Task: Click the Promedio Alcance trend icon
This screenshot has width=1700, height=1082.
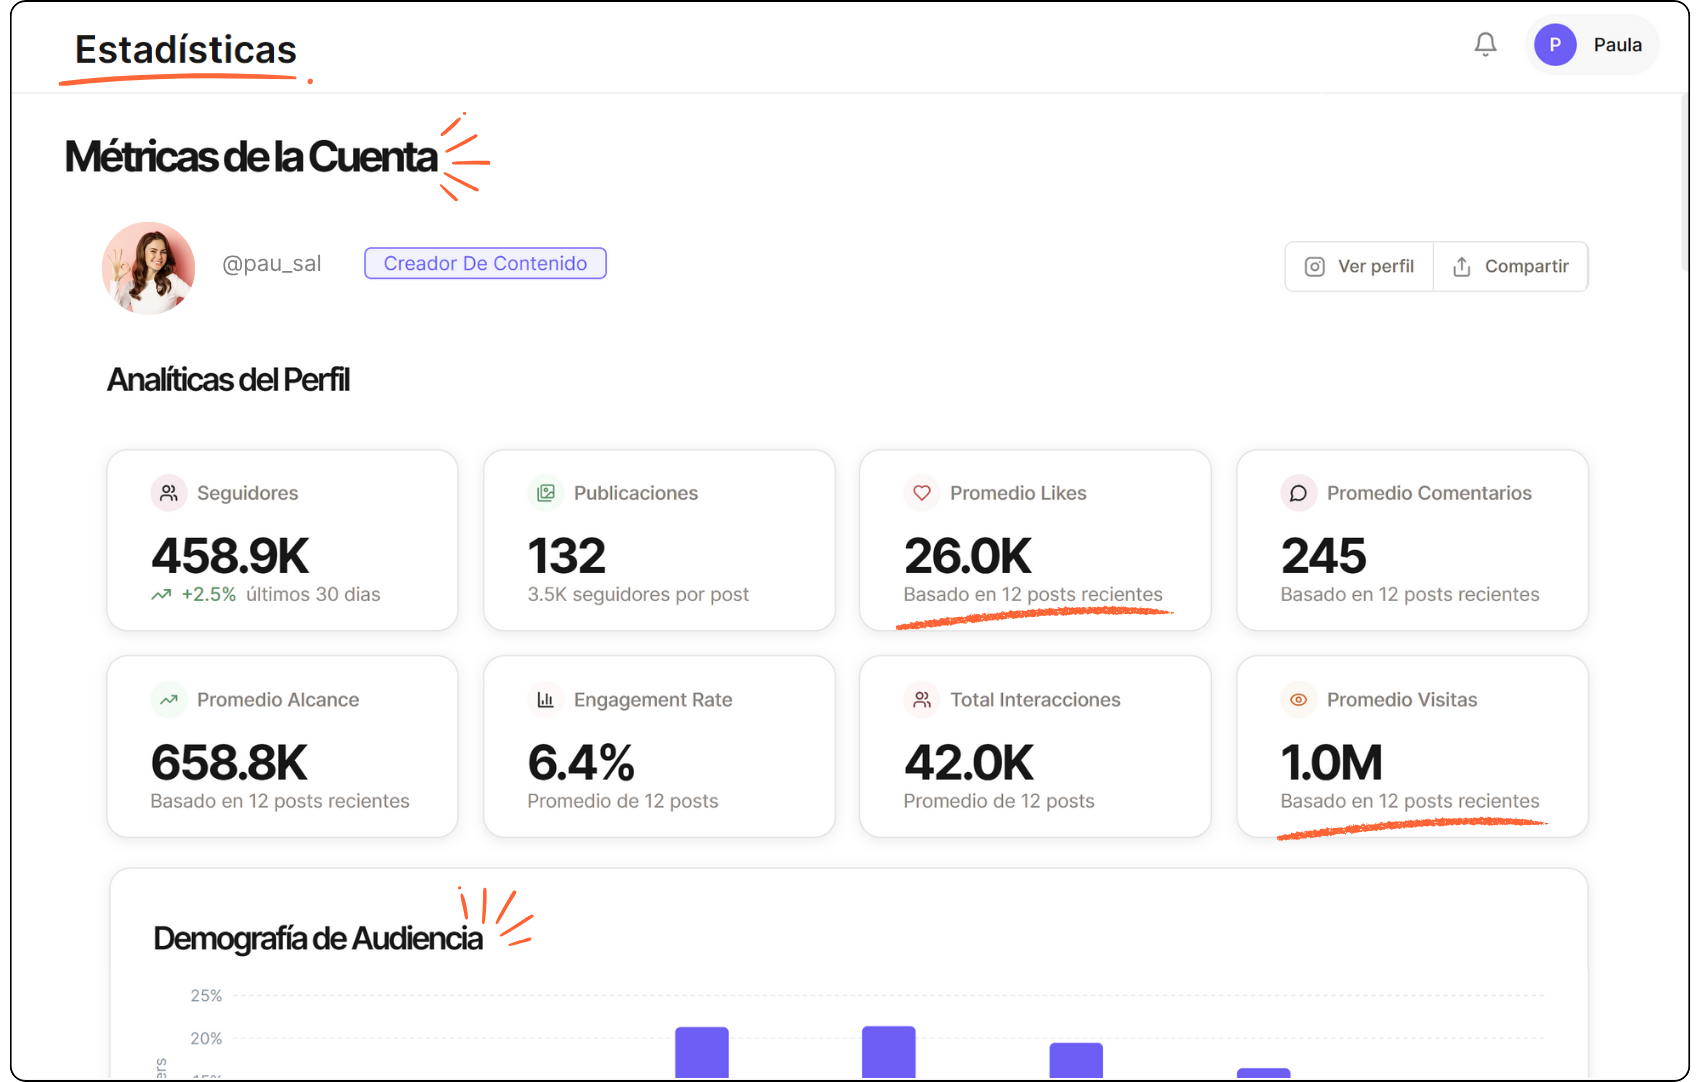Action: [169, 700]
